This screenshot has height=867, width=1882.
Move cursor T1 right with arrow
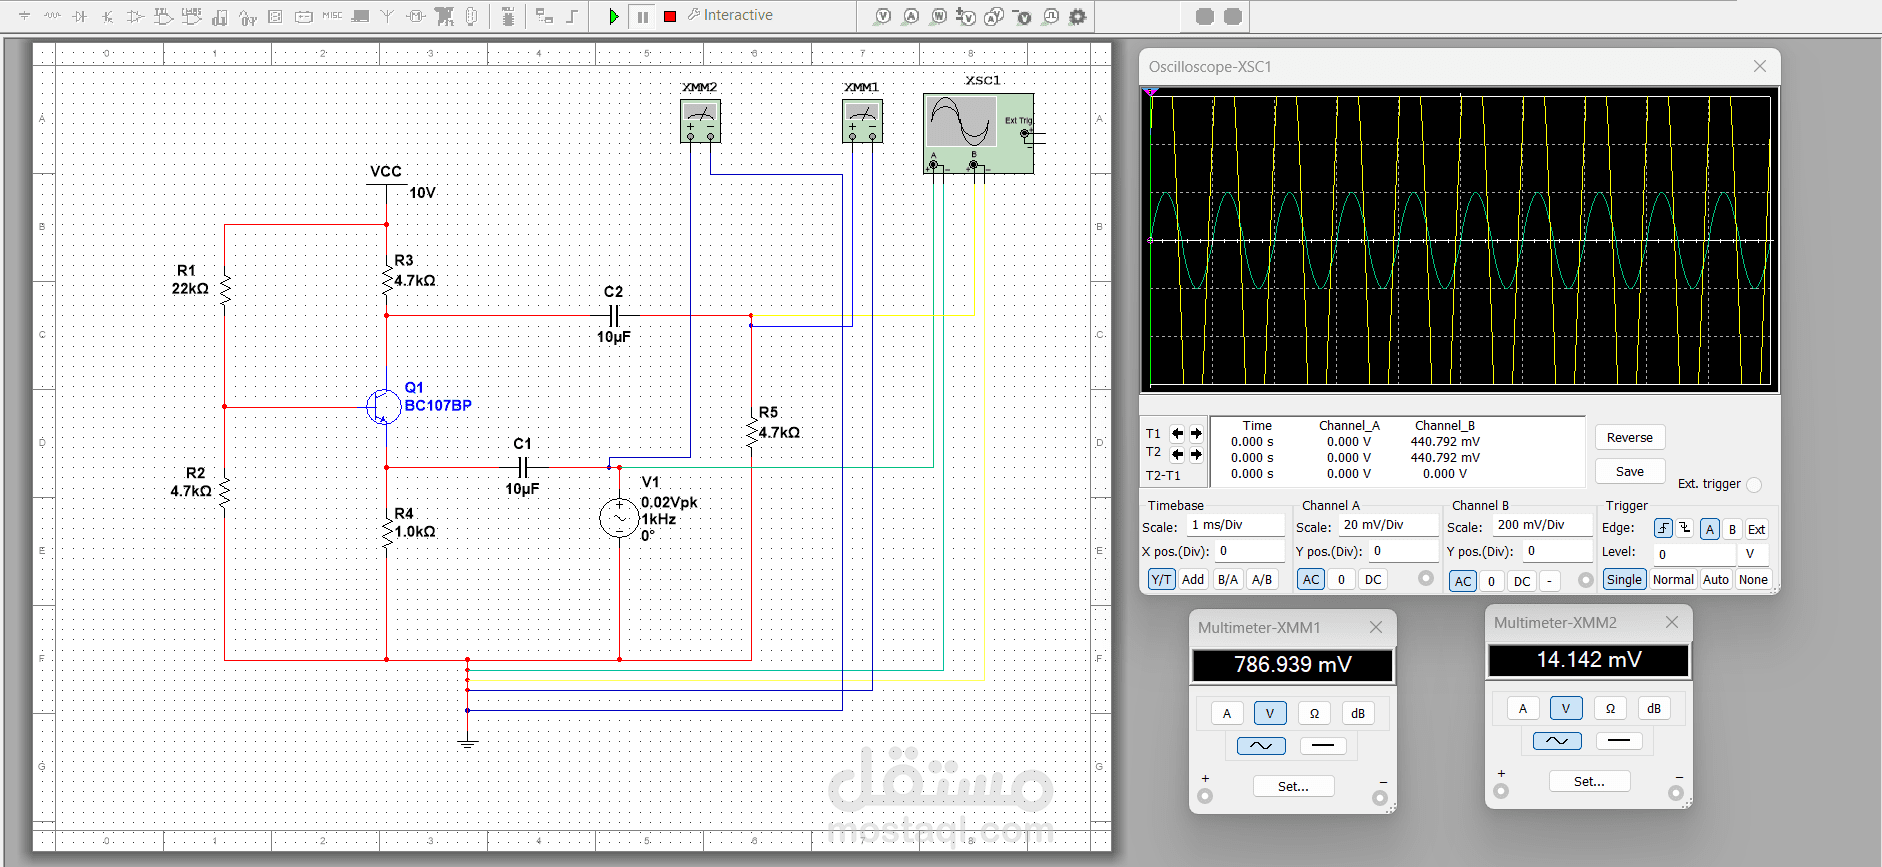tap(1196, 433)
